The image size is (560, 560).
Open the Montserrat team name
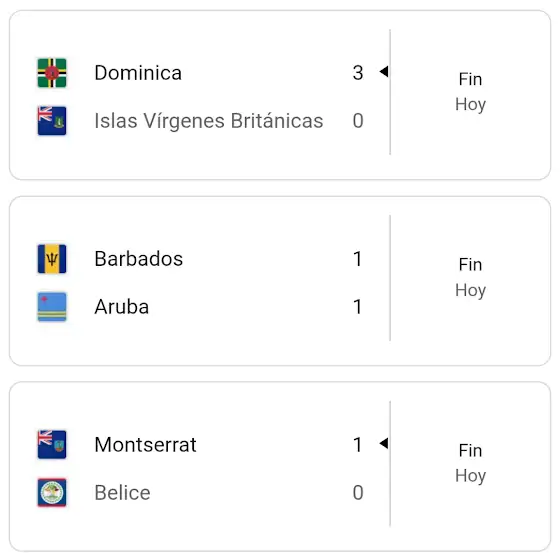click(x=145, y=445)
